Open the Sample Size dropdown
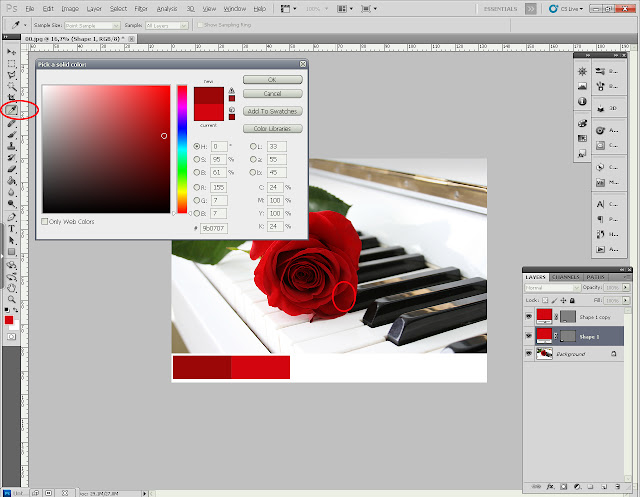The height and width of the screenshot is (497, 640). pos(92,25)
